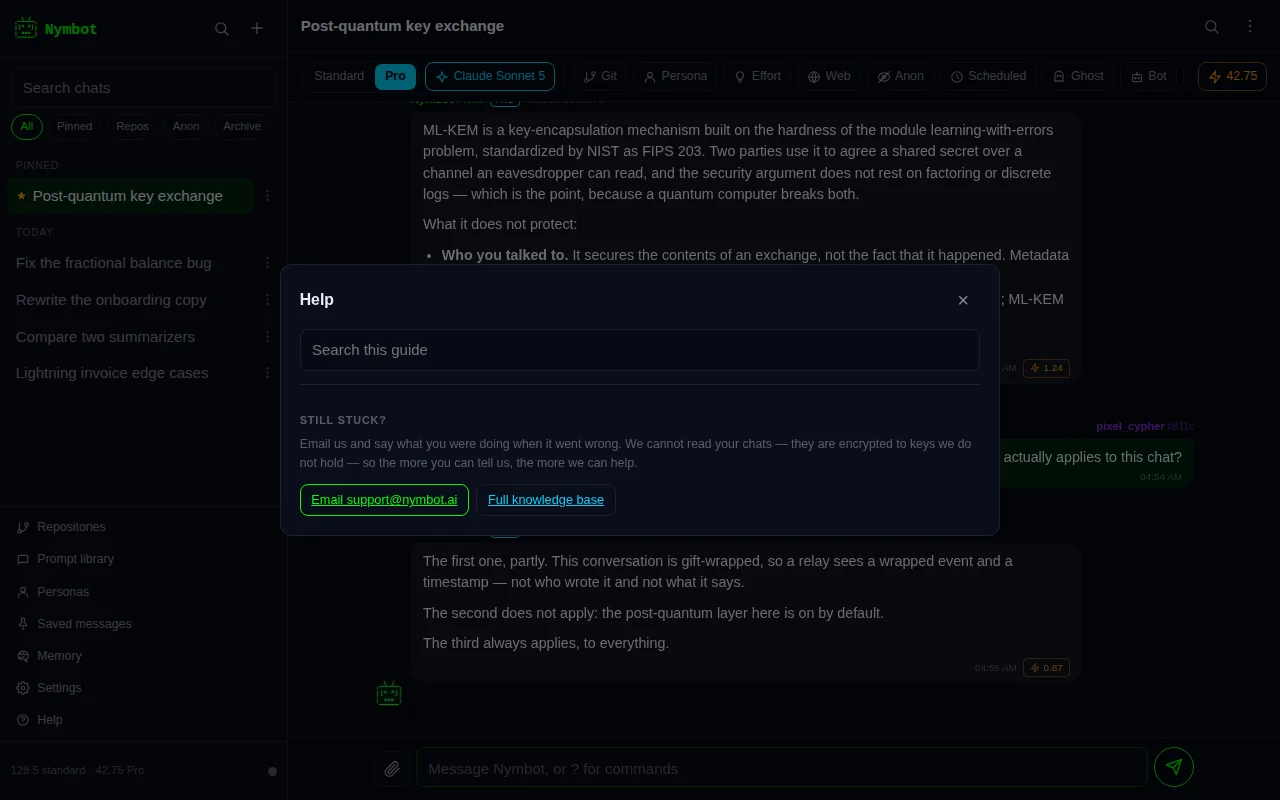Start a new chat with the plus icon
The image size is (1280, 800).
257,29
